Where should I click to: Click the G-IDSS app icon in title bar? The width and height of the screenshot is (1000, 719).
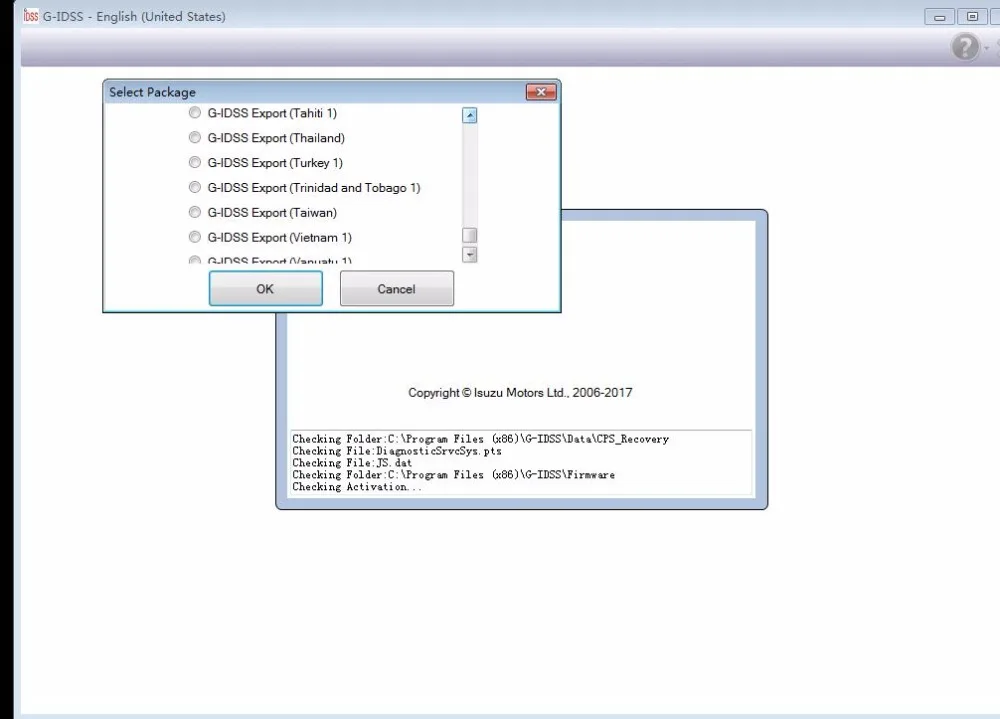31,16
